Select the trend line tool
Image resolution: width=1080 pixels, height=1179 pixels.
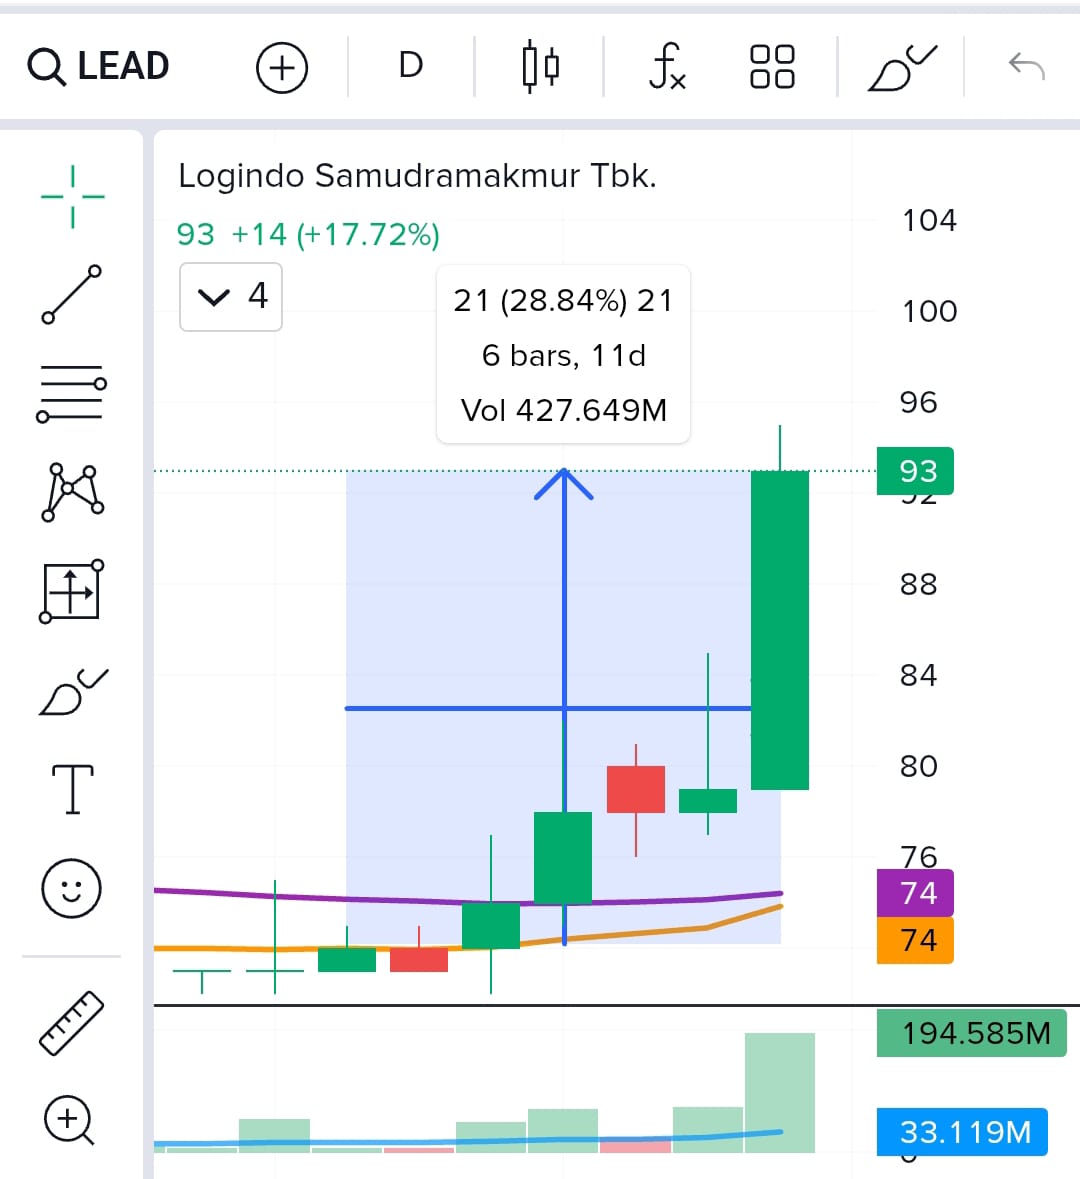tap(71, 294)
